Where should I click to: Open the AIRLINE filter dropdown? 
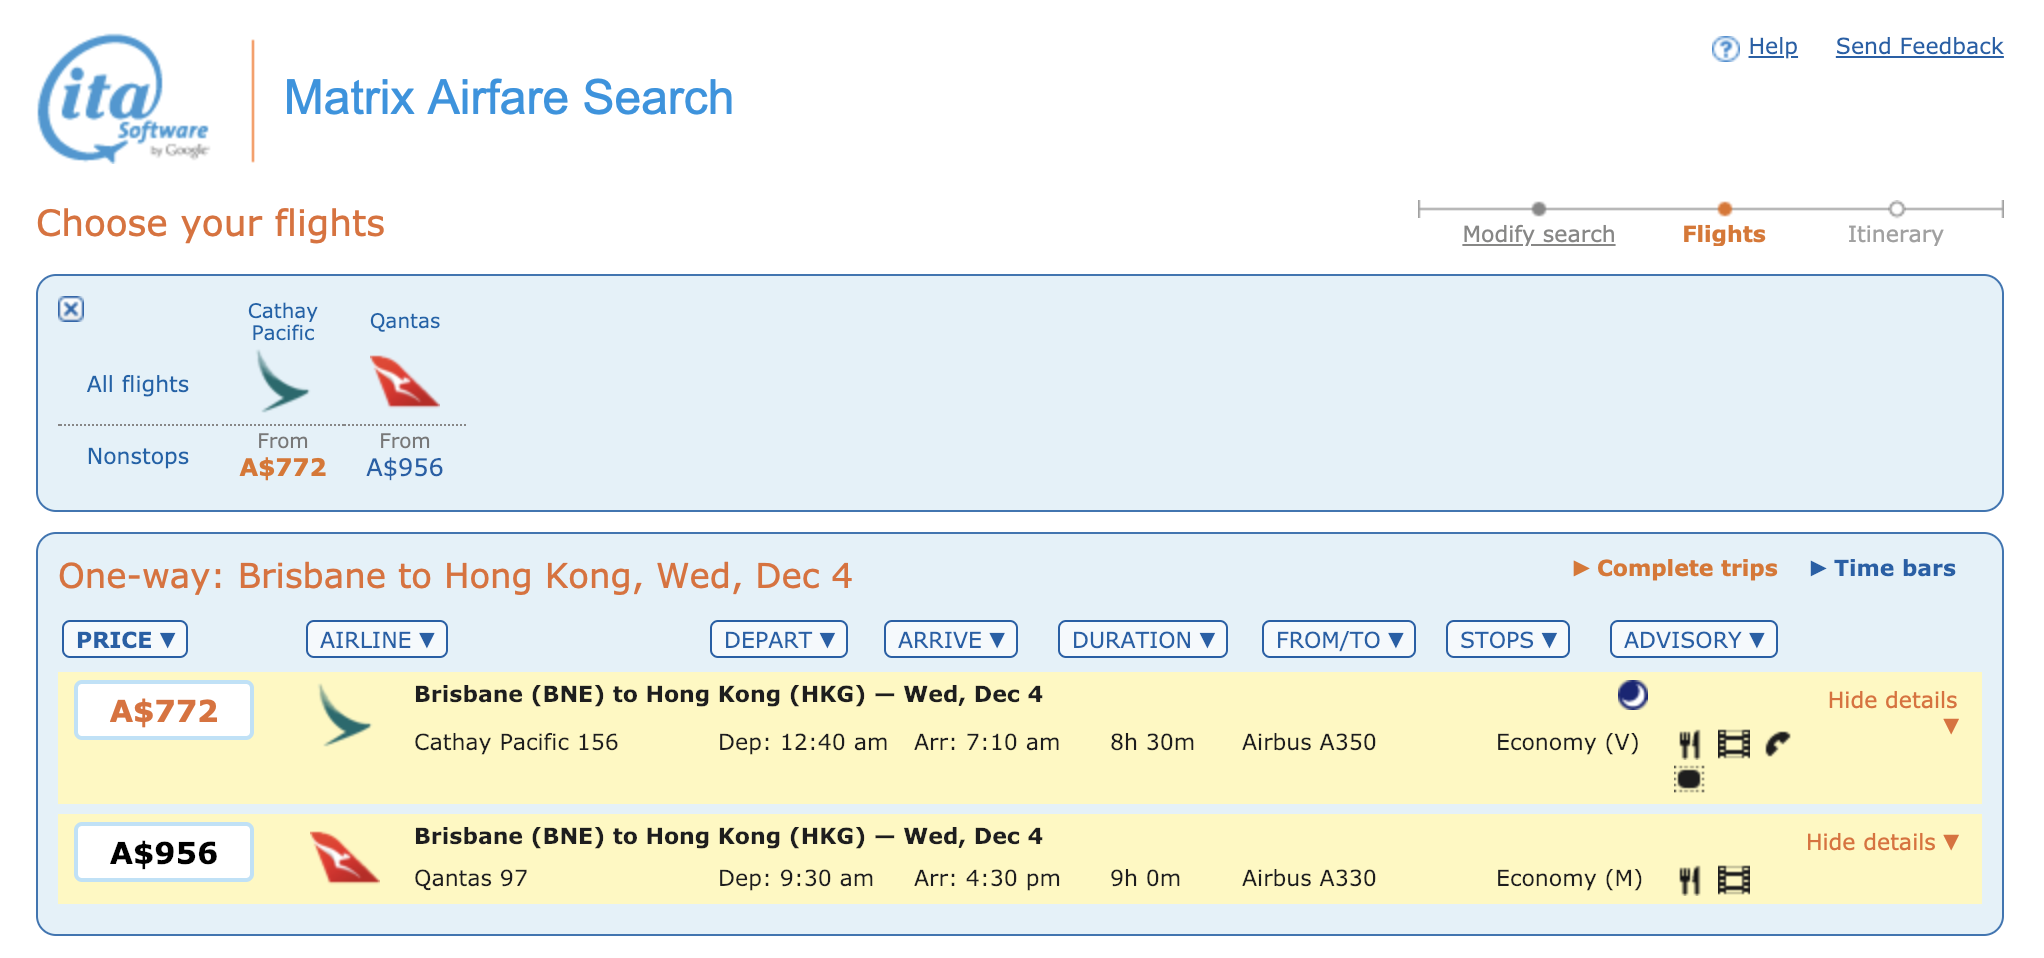[377, 640]
